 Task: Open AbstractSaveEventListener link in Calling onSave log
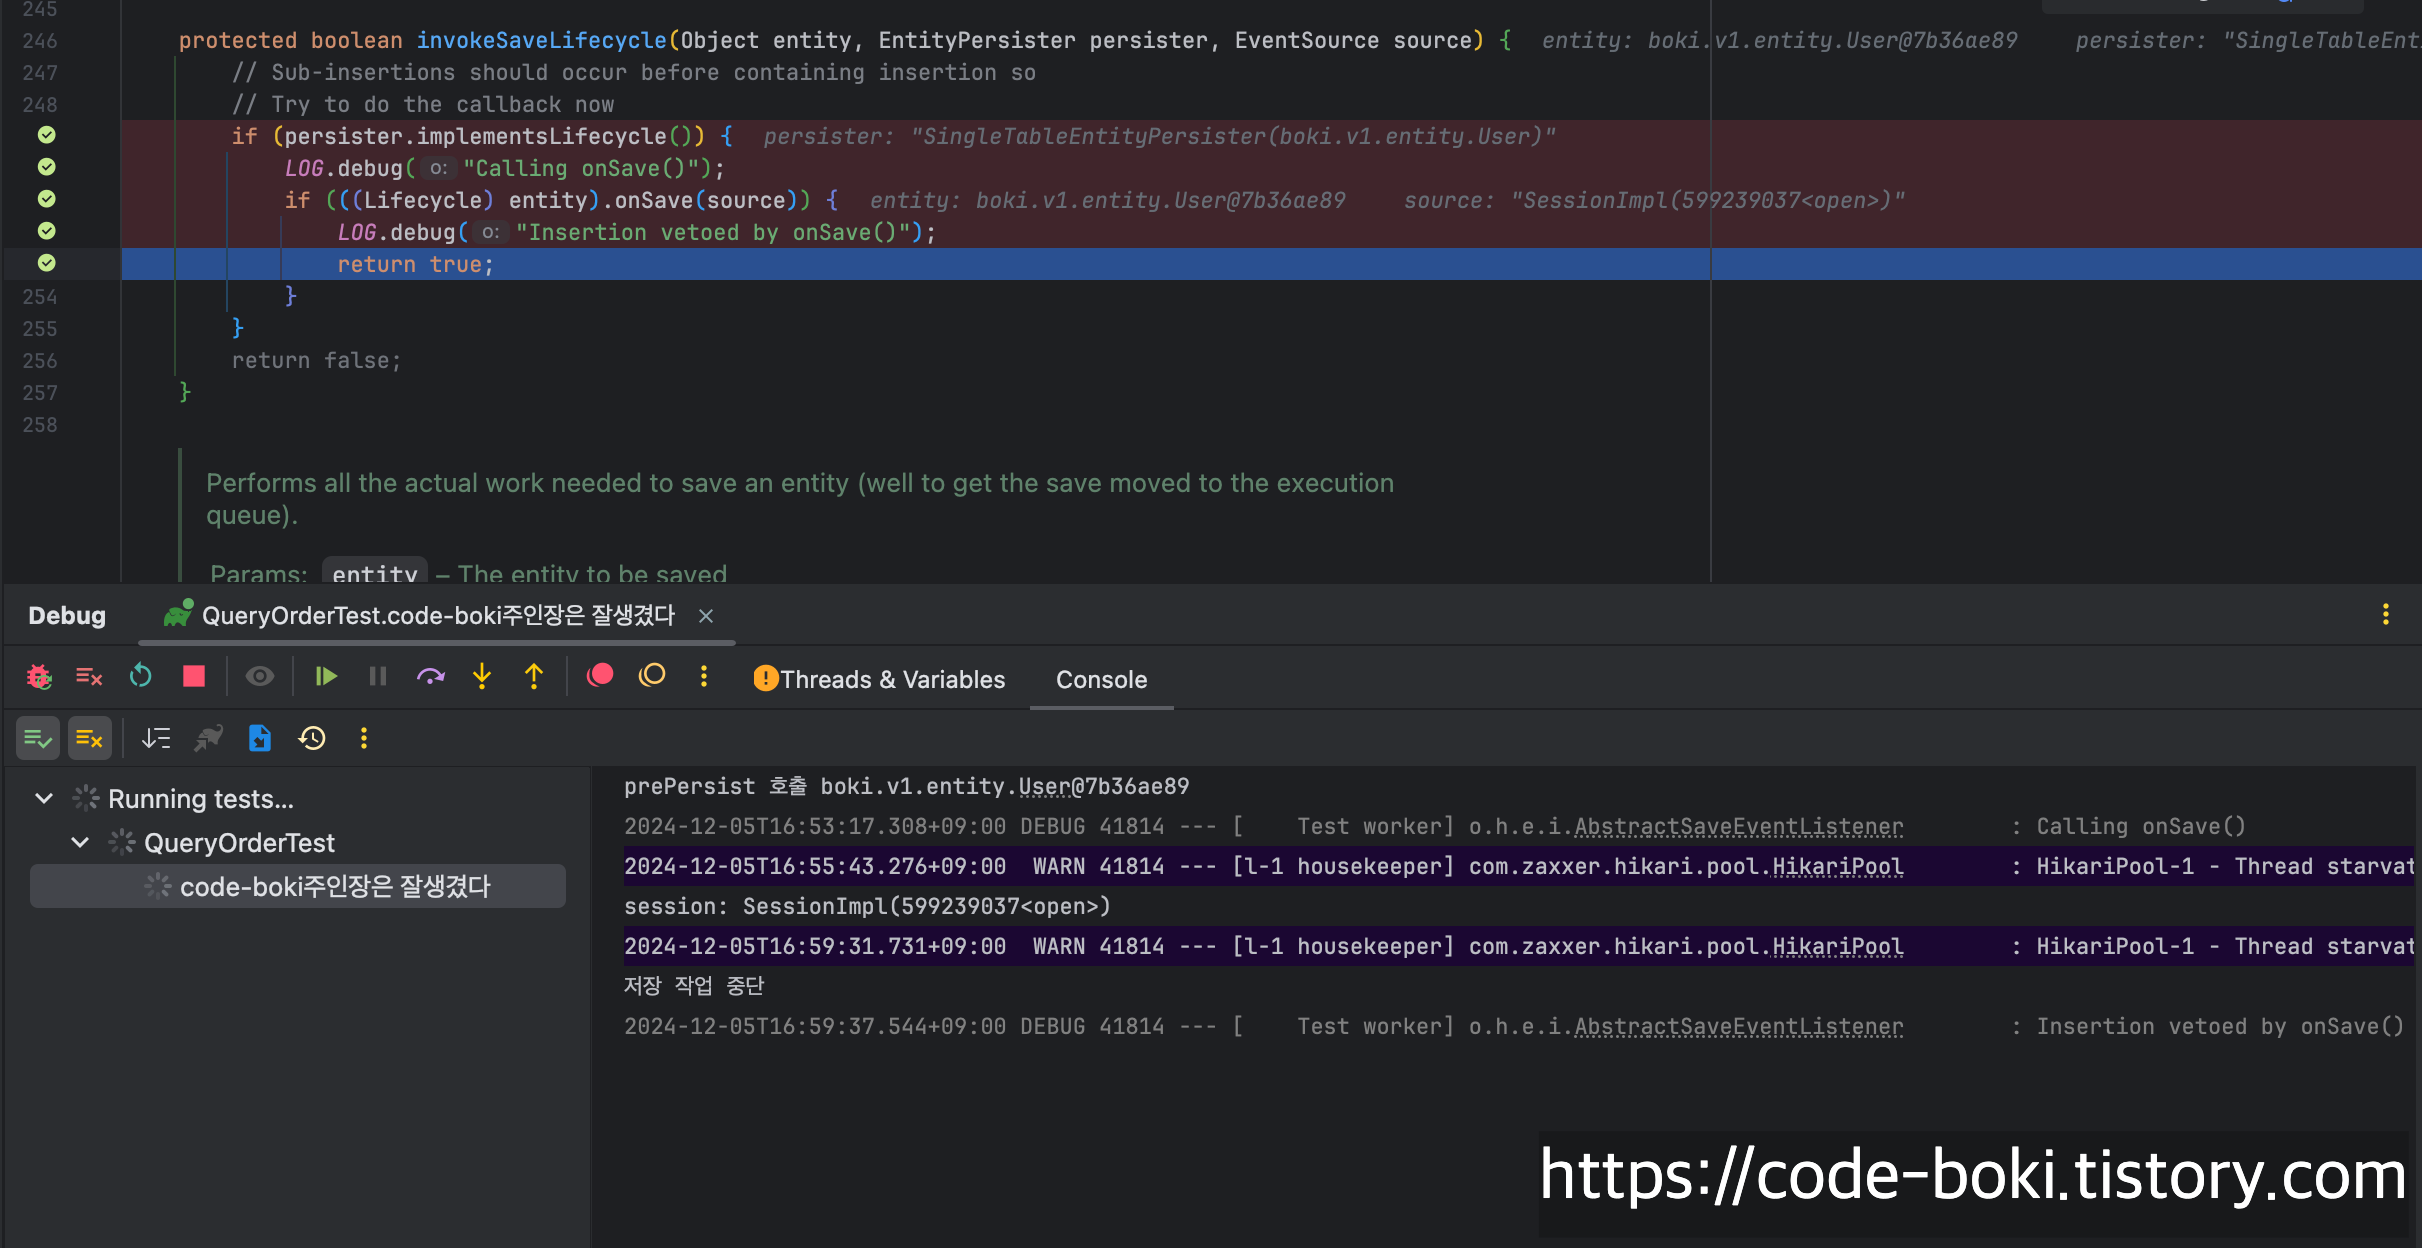click(x=1738, y=827)
